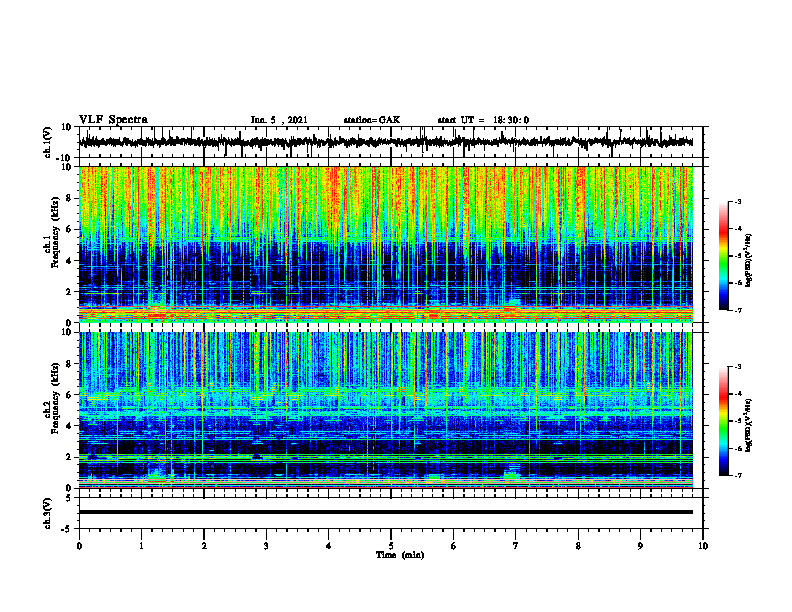Click the -7 value on ch.1 color bar

[x=737, y=310]
